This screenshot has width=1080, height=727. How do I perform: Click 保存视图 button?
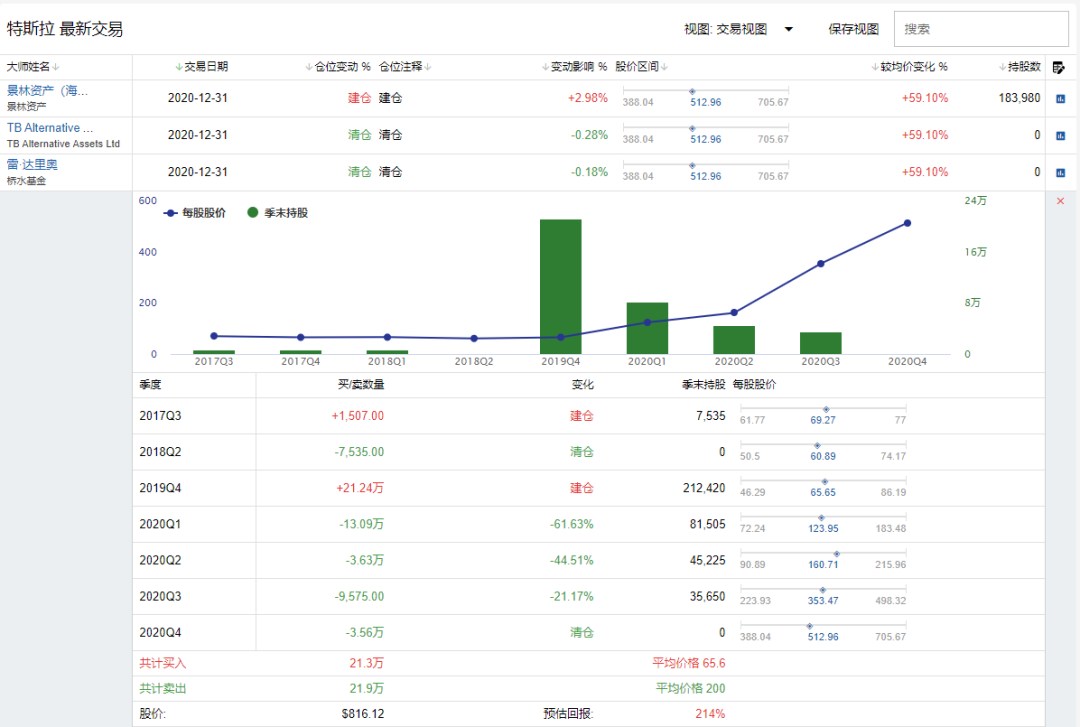point(853,29)
